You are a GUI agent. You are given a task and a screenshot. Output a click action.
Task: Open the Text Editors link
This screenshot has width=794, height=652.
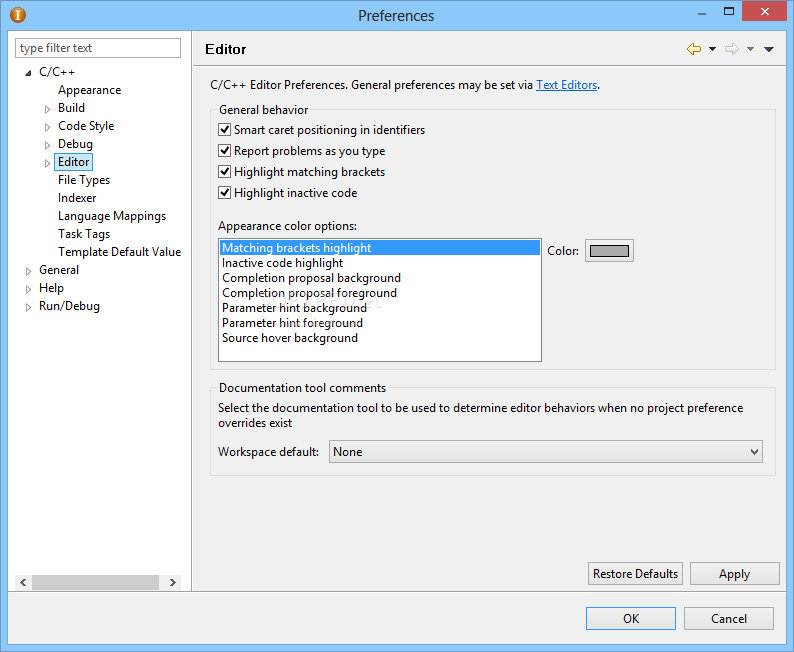click(x=567, y=85)
